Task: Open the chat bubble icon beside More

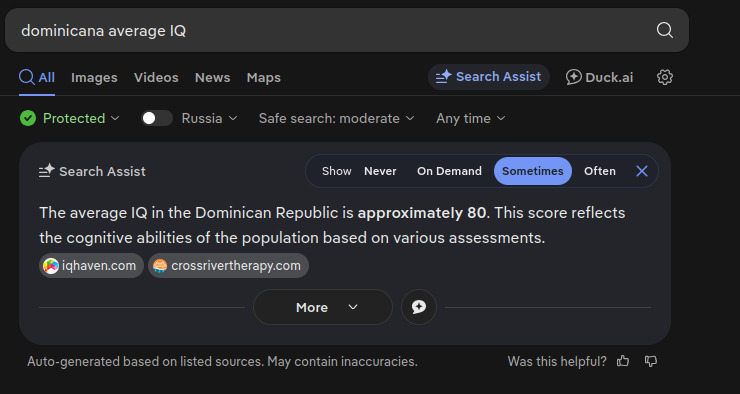Action: click(x=419, y=307)
